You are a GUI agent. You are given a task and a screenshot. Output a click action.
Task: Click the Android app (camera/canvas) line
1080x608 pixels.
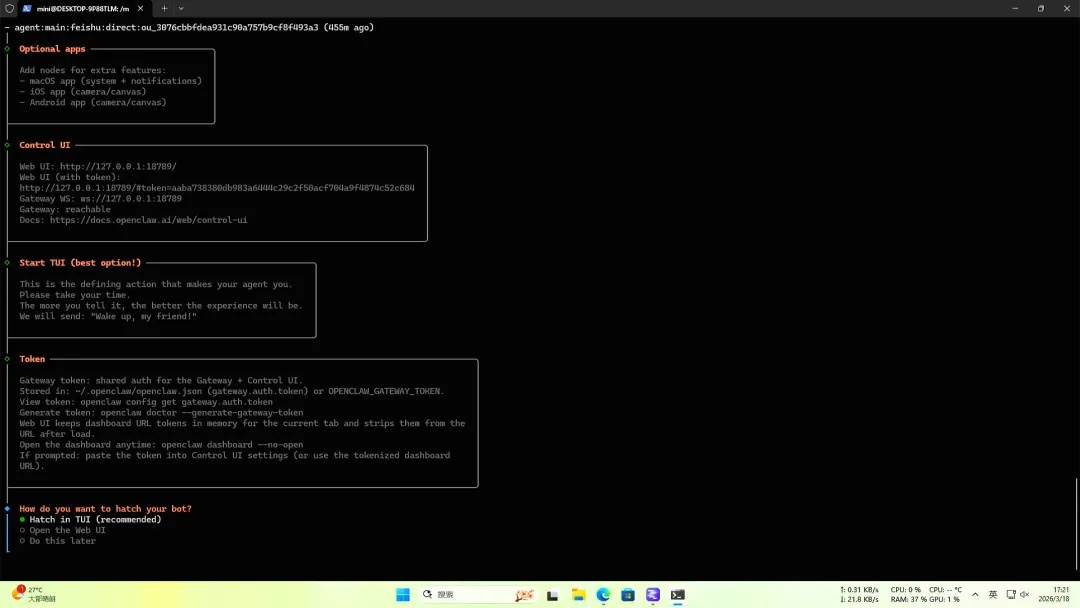pyautogui.click(x=93, y=103)
